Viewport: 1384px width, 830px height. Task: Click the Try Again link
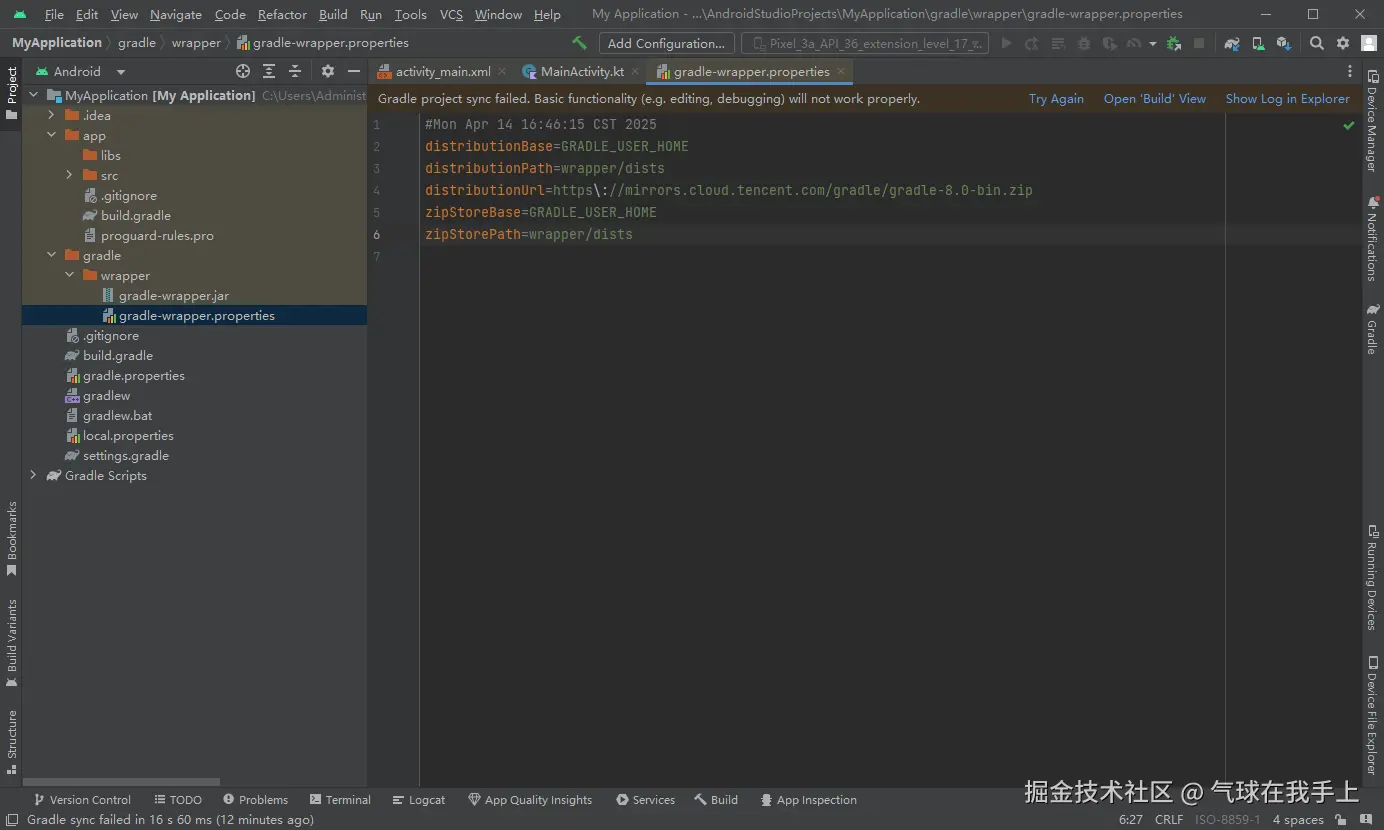[1056, 98]
